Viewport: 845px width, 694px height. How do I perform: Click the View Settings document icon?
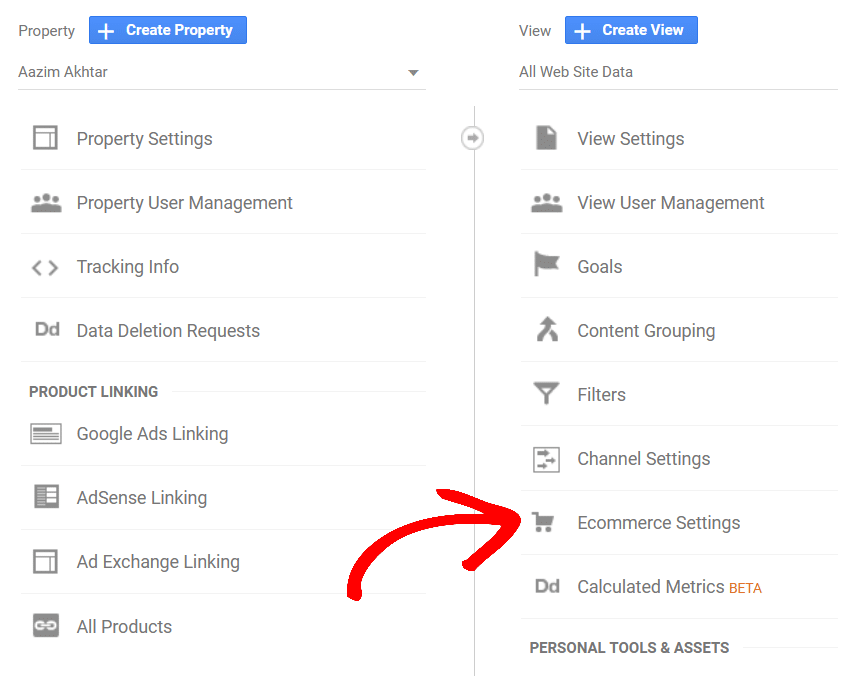click(x=546, y=137)
